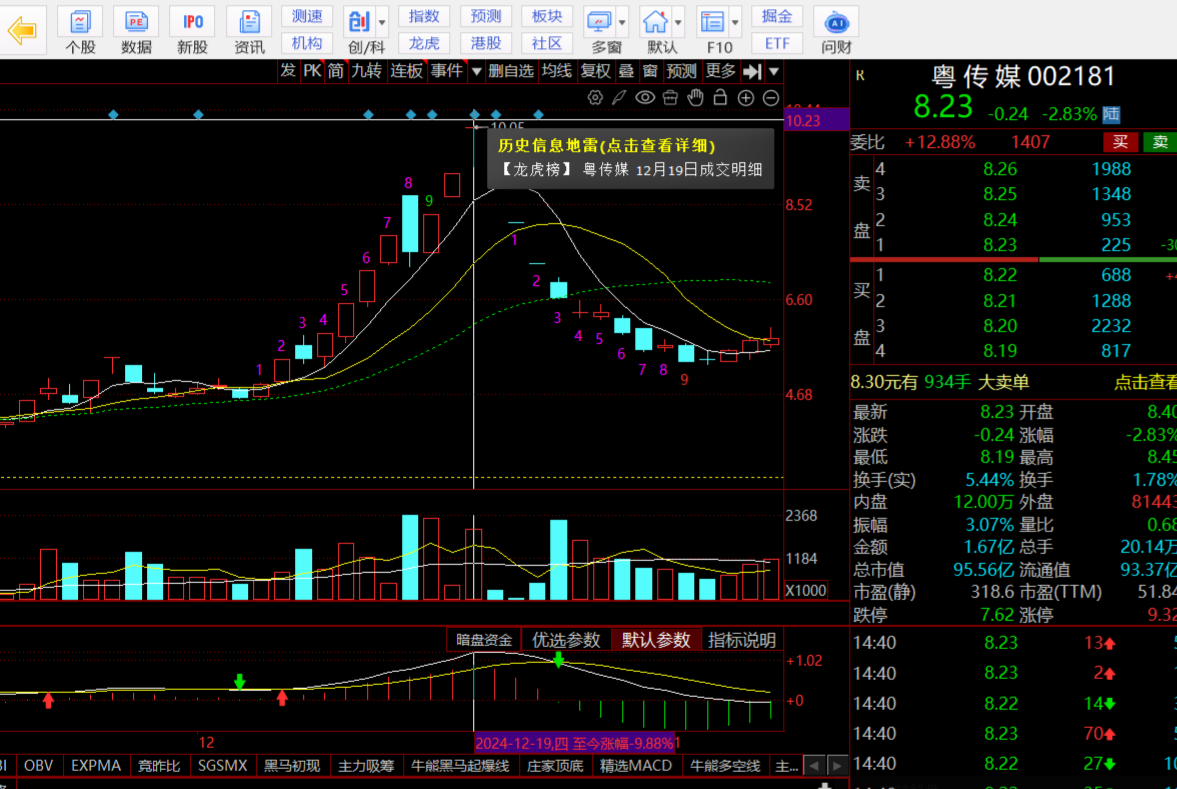Image resolution: width=1177 pixels, height=789 pixels.
Task: Select the 暗盘资金 tab
Action: click(x=484, y=640)
